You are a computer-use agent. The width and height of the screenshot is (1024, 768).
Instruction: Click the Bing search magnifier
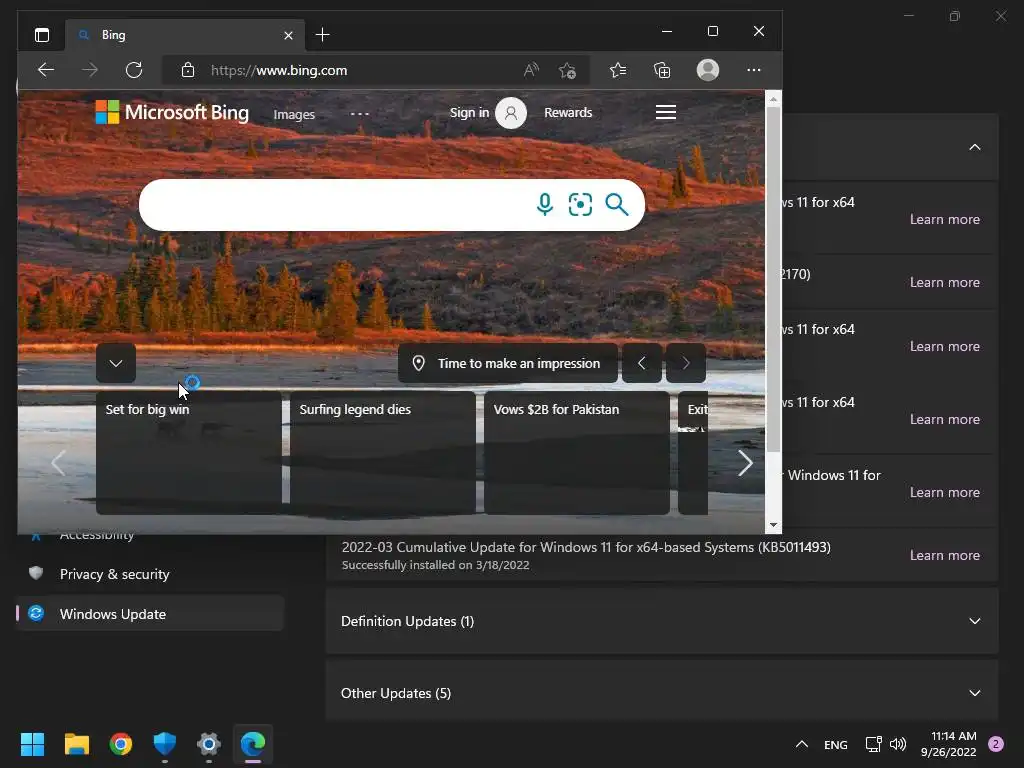[x=616, y=204]
